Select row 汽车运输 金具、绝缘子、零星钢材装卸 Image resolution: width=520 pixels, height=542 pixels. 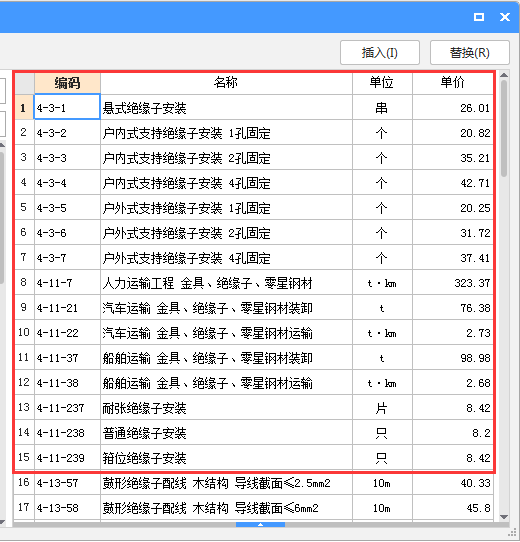coord(254,307)
